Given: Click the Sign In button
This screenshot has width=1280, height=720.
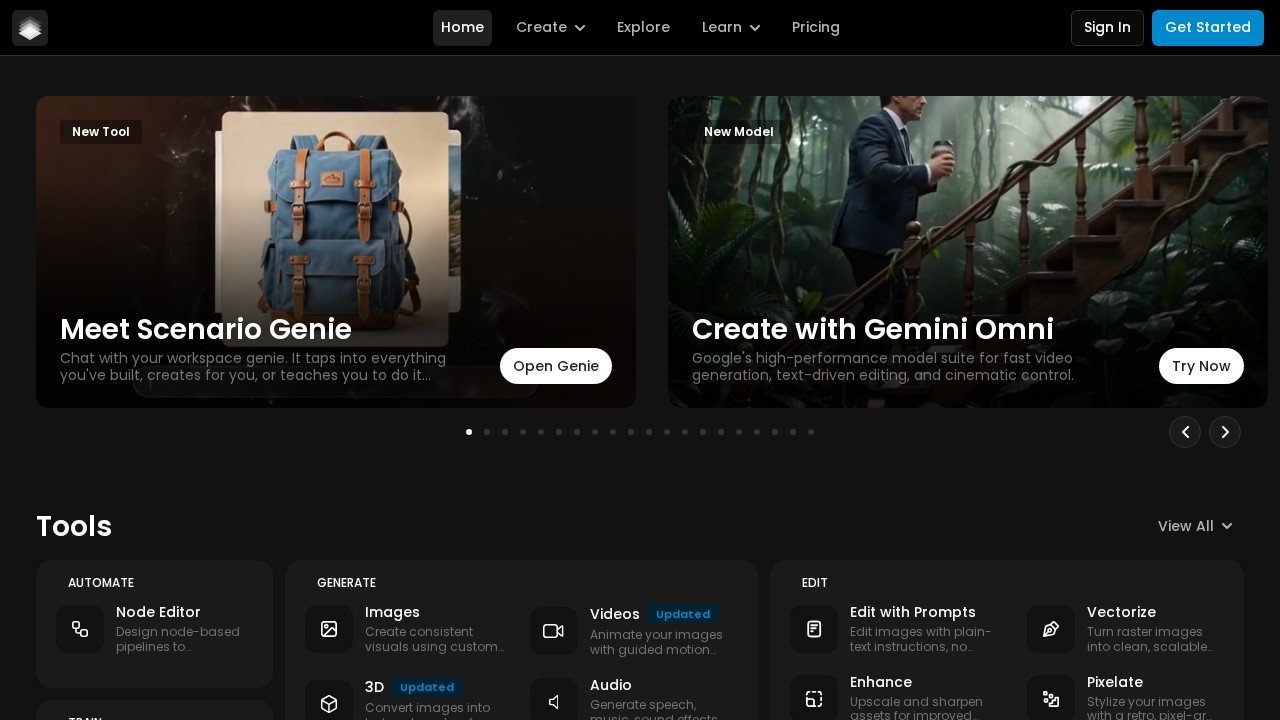Looking at the screenshot, I should (1107, 28).
